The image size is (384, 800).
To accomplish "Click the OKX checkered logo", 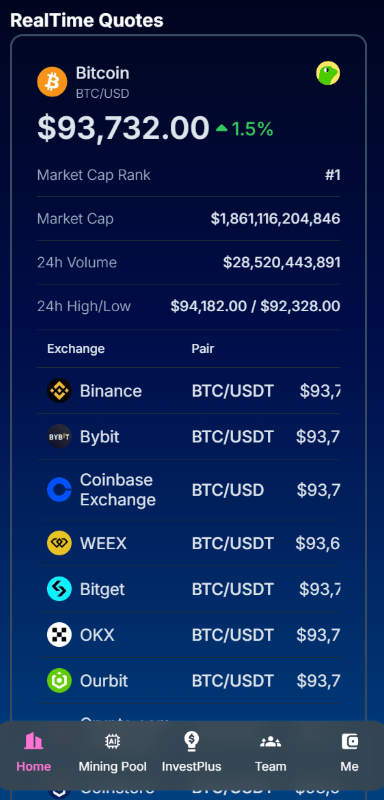I will [x=59, y=635].
